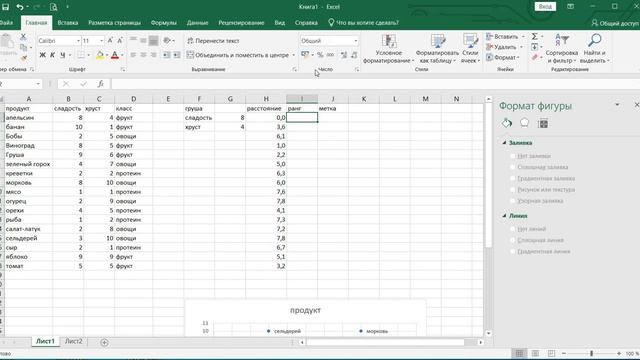The width and height of the screenshot is (640, 360).
Task: Add a new sheet with the plus icon
Action: (104, 342)
